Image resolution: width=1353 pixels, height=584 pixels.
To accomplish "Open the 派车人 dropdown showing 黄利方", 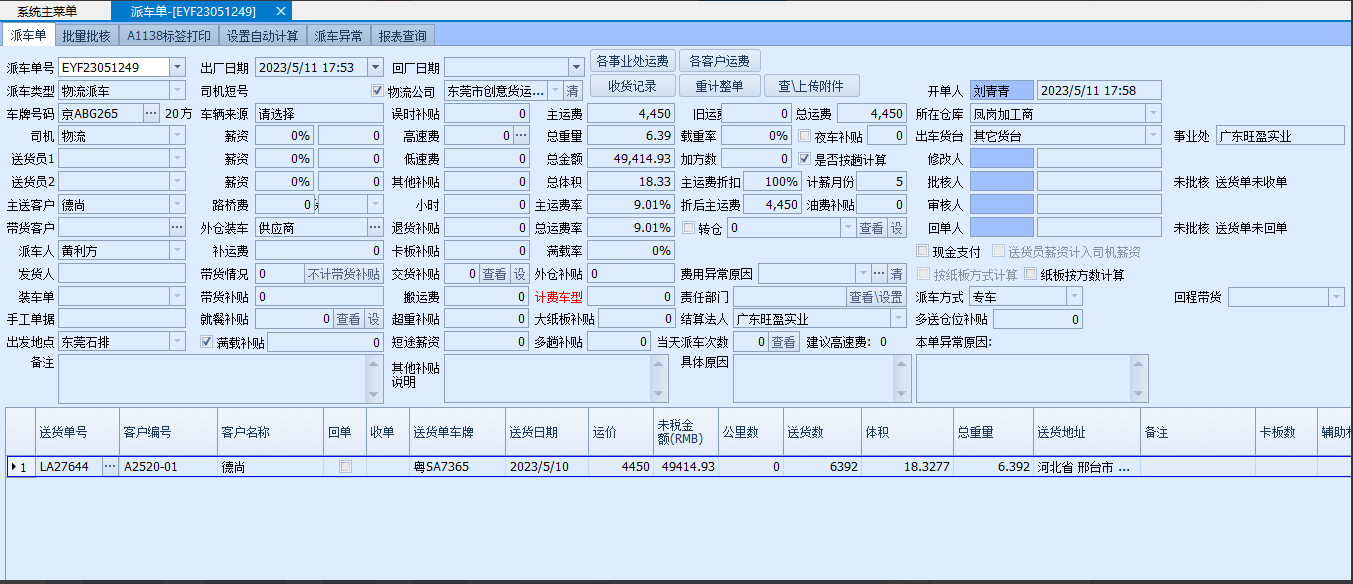I will (177, 251).
